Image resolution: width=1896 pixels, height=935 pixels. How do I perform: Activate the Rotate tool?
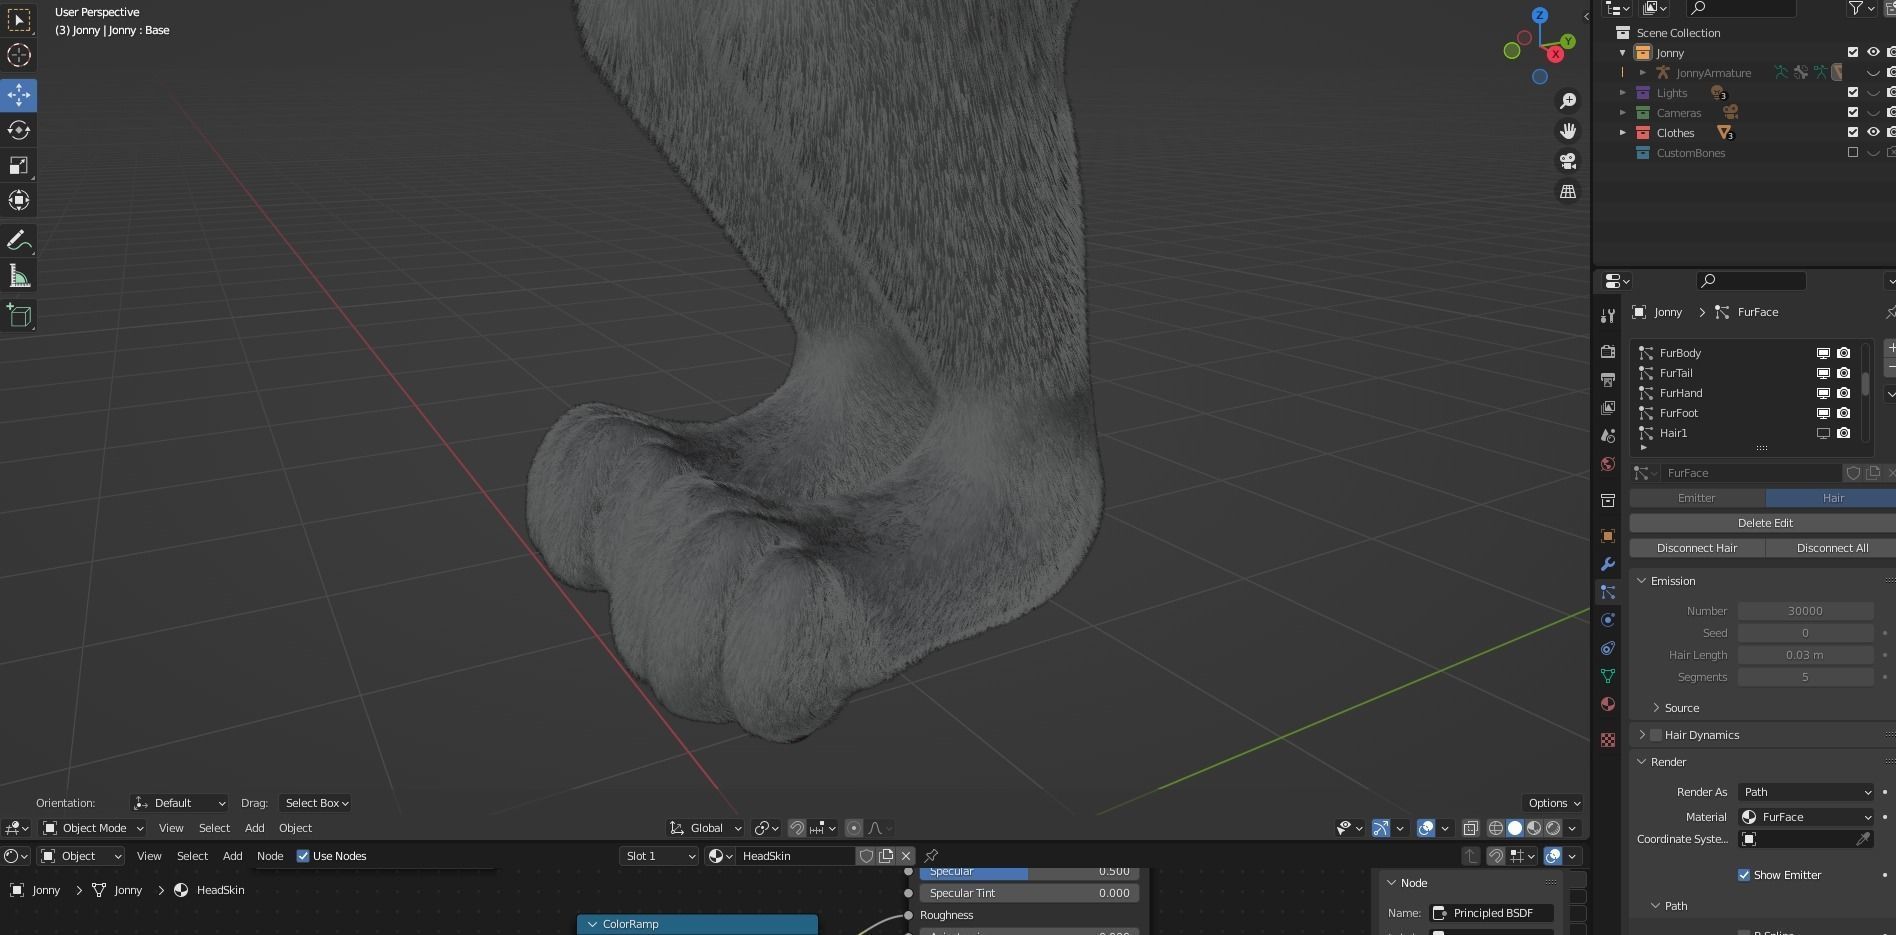tap(19, 130)
